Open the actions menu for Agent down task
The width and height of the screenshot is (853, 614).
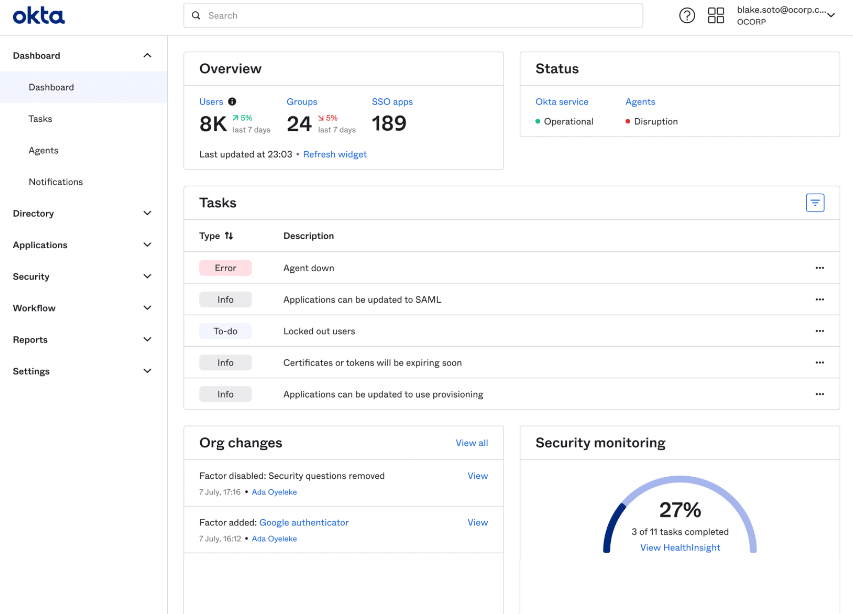click(x=820, y=268)
